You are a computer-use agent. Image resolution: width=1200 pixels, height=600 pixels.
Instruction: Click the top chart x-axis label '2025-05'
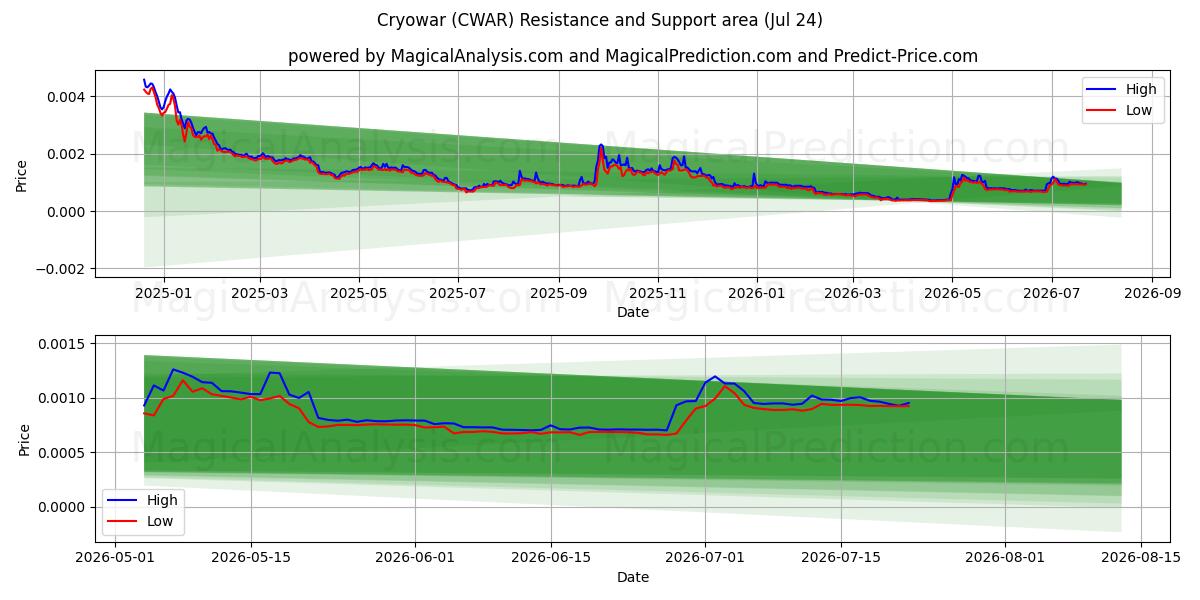359,293
